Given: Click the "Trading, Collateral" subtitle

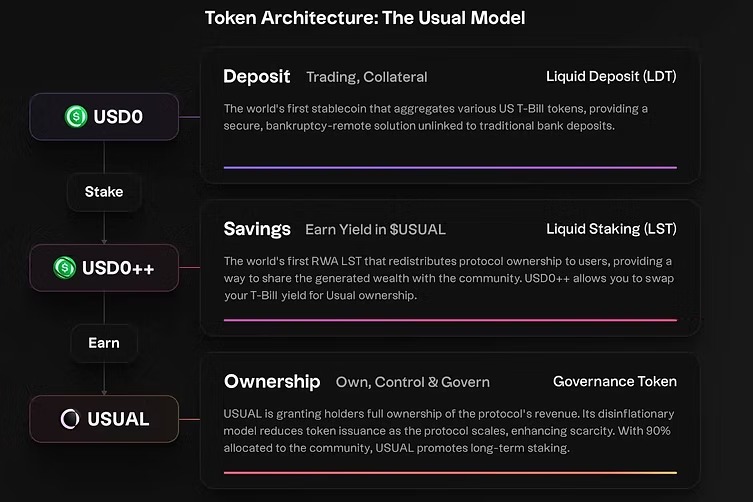Looking at the screenshot, I should coord(366,77).
